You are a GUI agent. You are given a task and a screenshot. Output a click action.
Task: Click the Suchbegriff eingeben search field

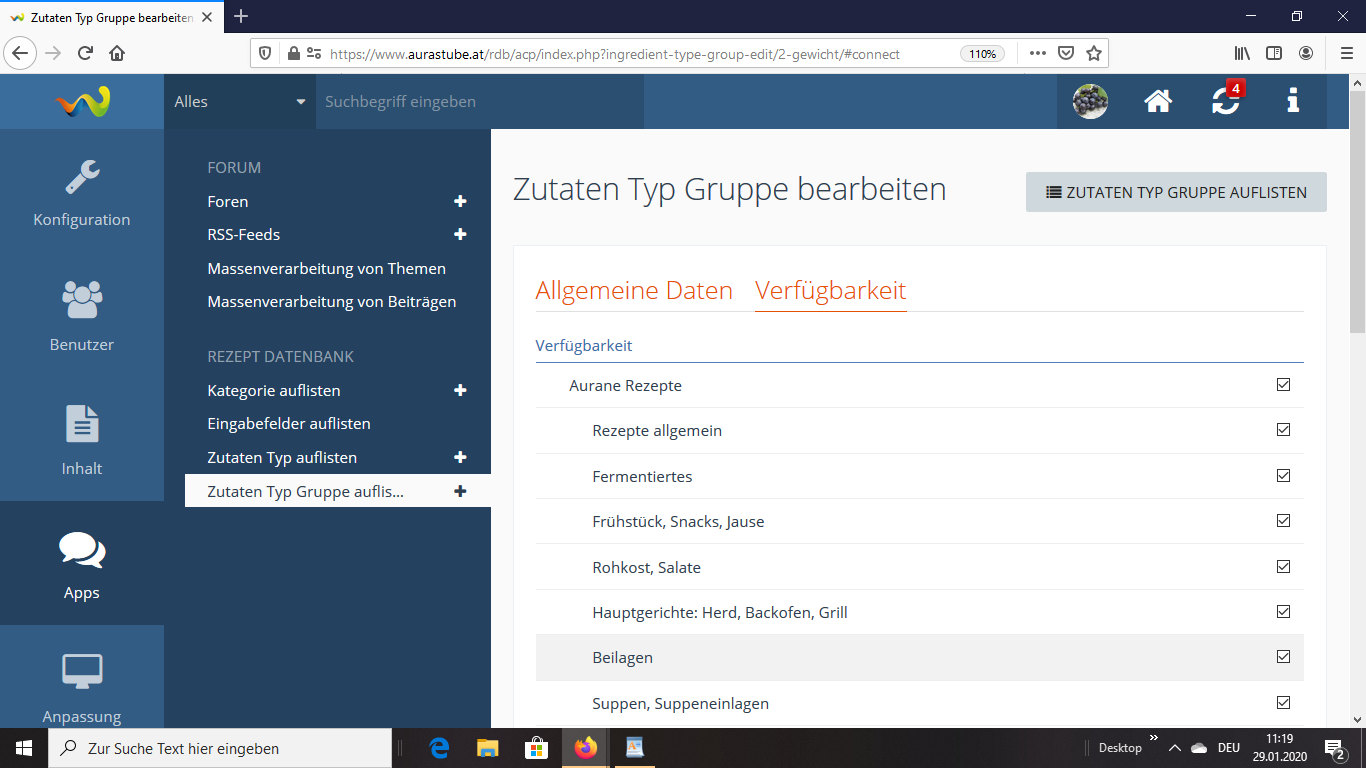480,101
